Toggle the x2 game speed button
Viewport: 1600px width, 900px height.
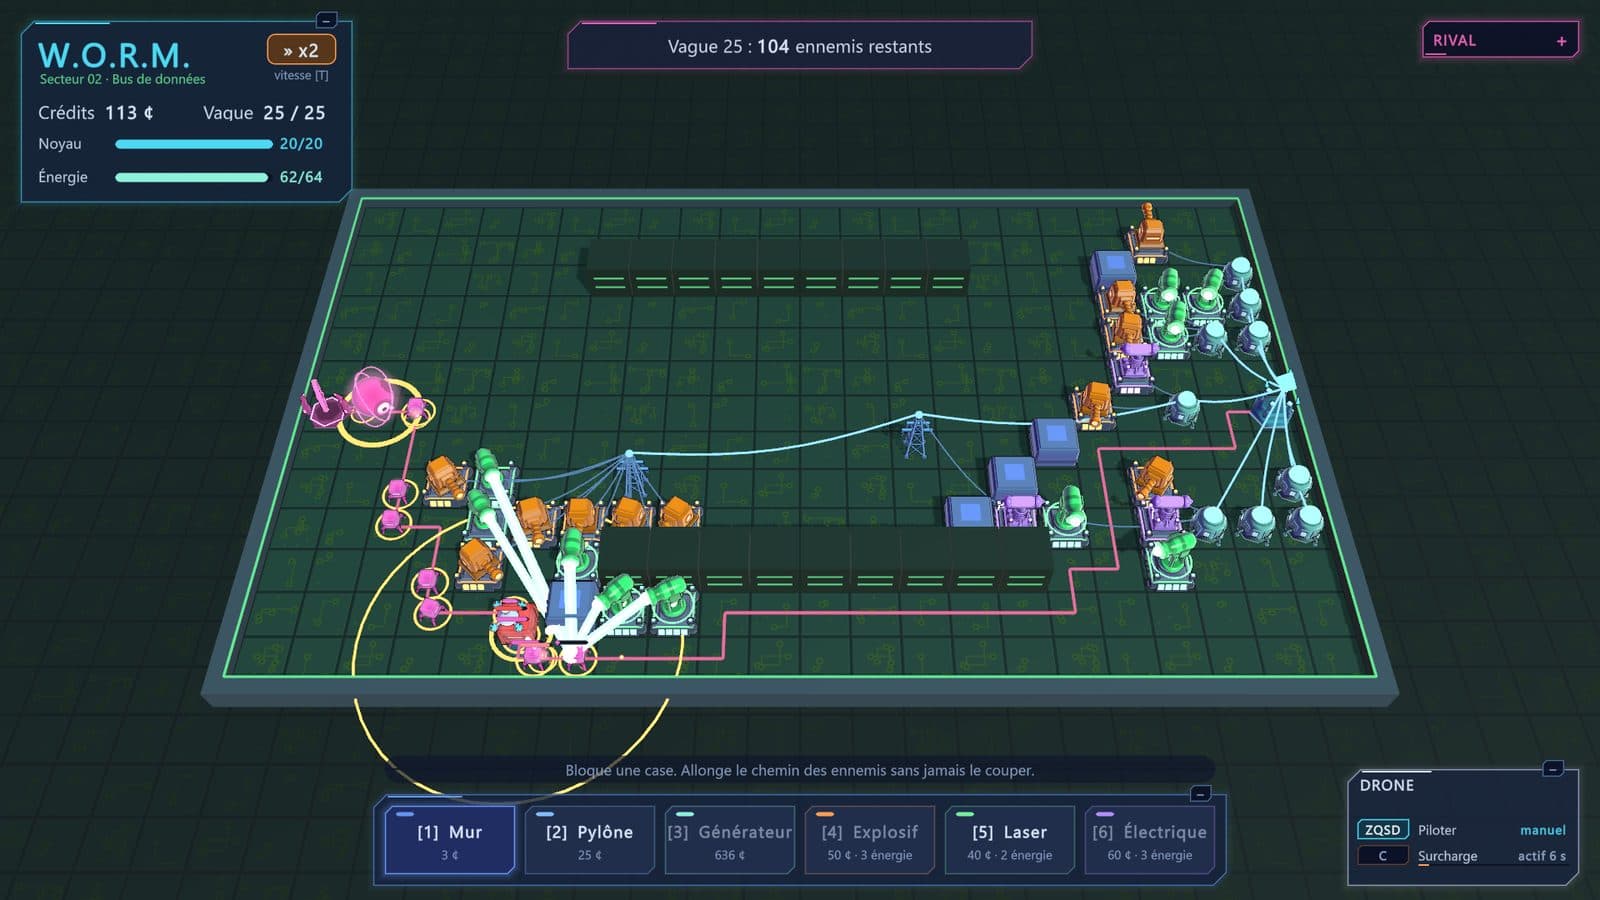click(301, 50)
